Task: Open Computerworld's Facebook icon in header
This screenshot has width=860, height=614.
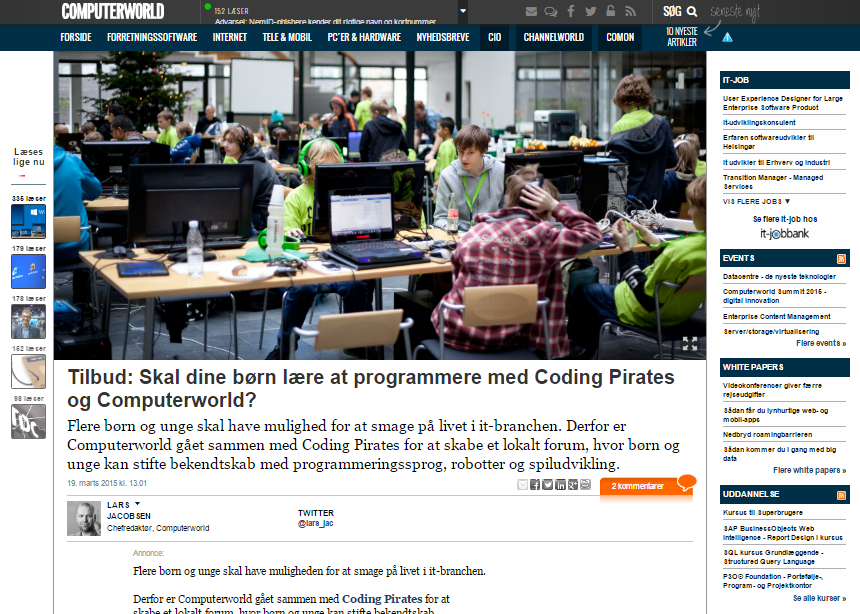Action: click(570, 12)
